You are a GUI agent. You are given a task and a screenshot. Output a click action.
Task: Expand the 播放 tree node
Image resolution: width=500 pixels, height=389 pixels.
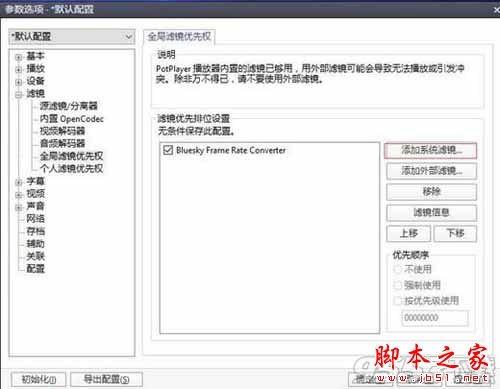click(x=19, y=69)
